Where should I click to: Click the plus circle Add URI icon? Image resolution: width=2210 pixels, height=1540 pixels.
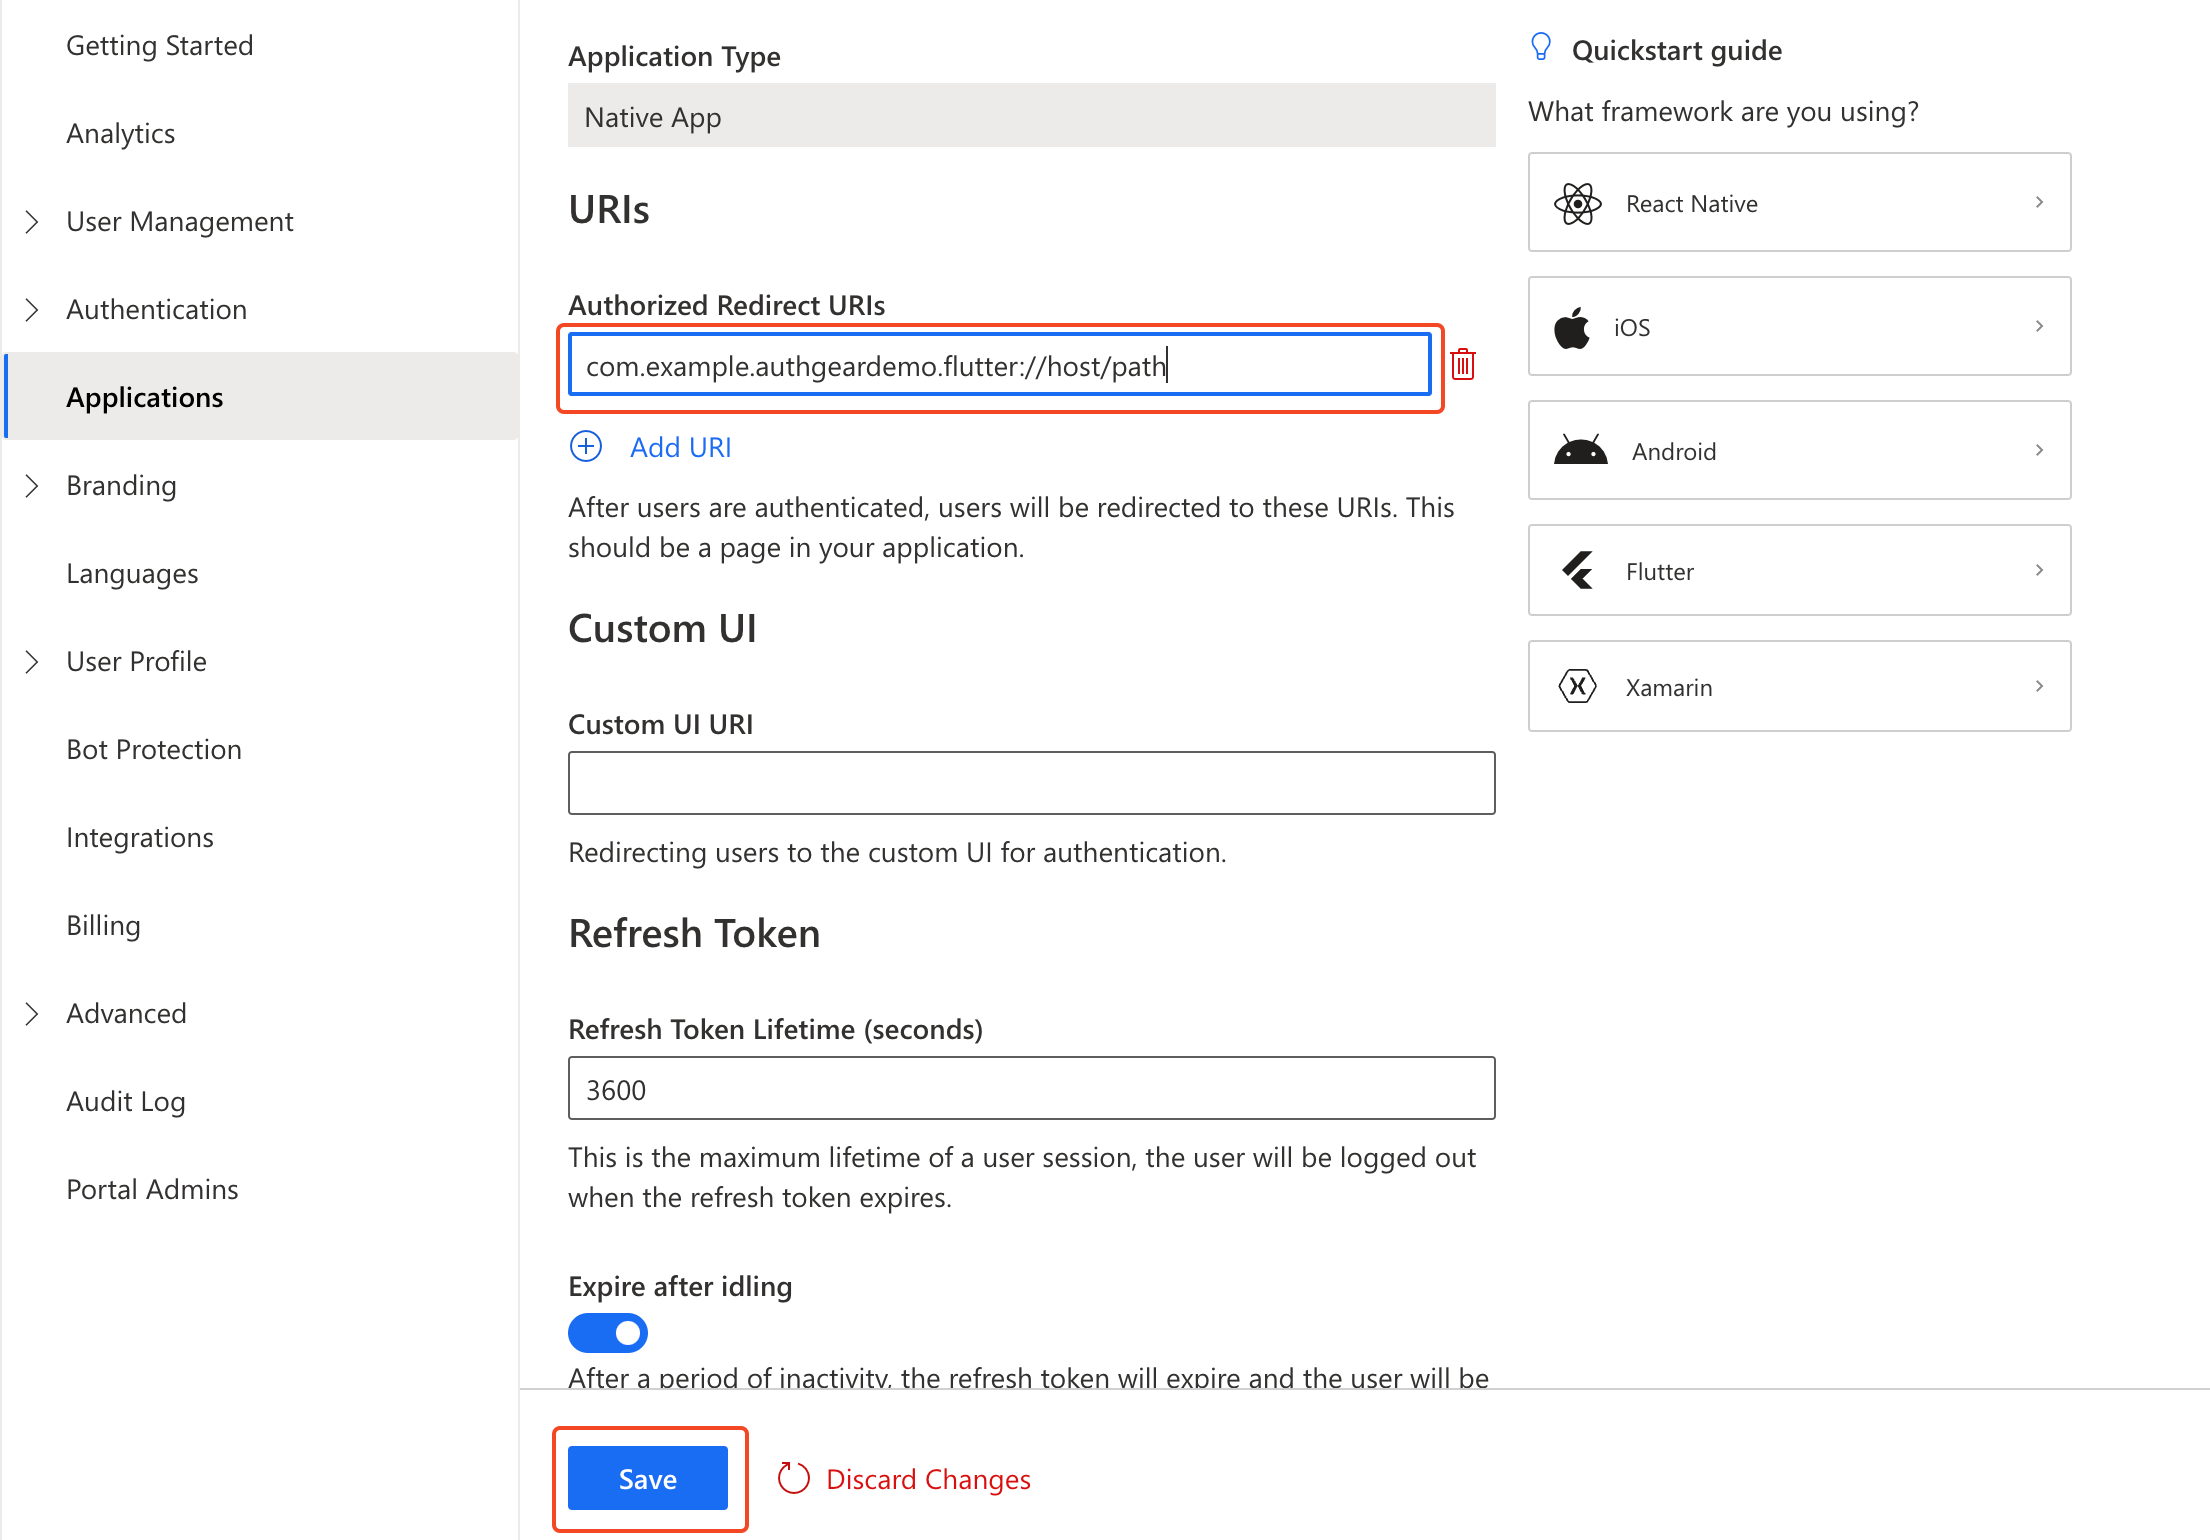coord(586,447)
